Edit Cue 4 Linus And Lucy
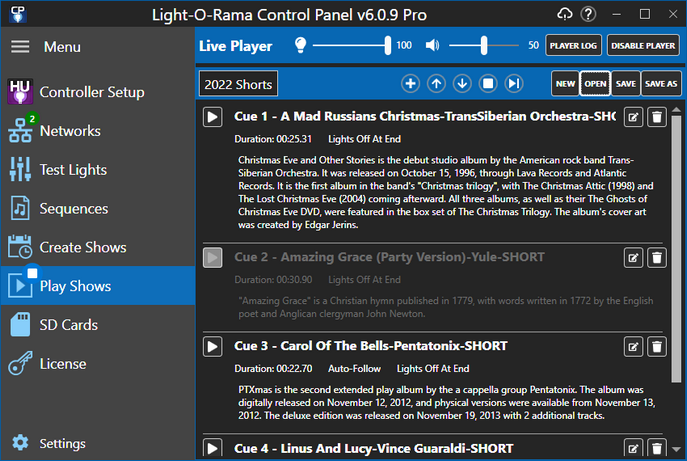Screen dimensions: 687x461 (x=633, y=448)
